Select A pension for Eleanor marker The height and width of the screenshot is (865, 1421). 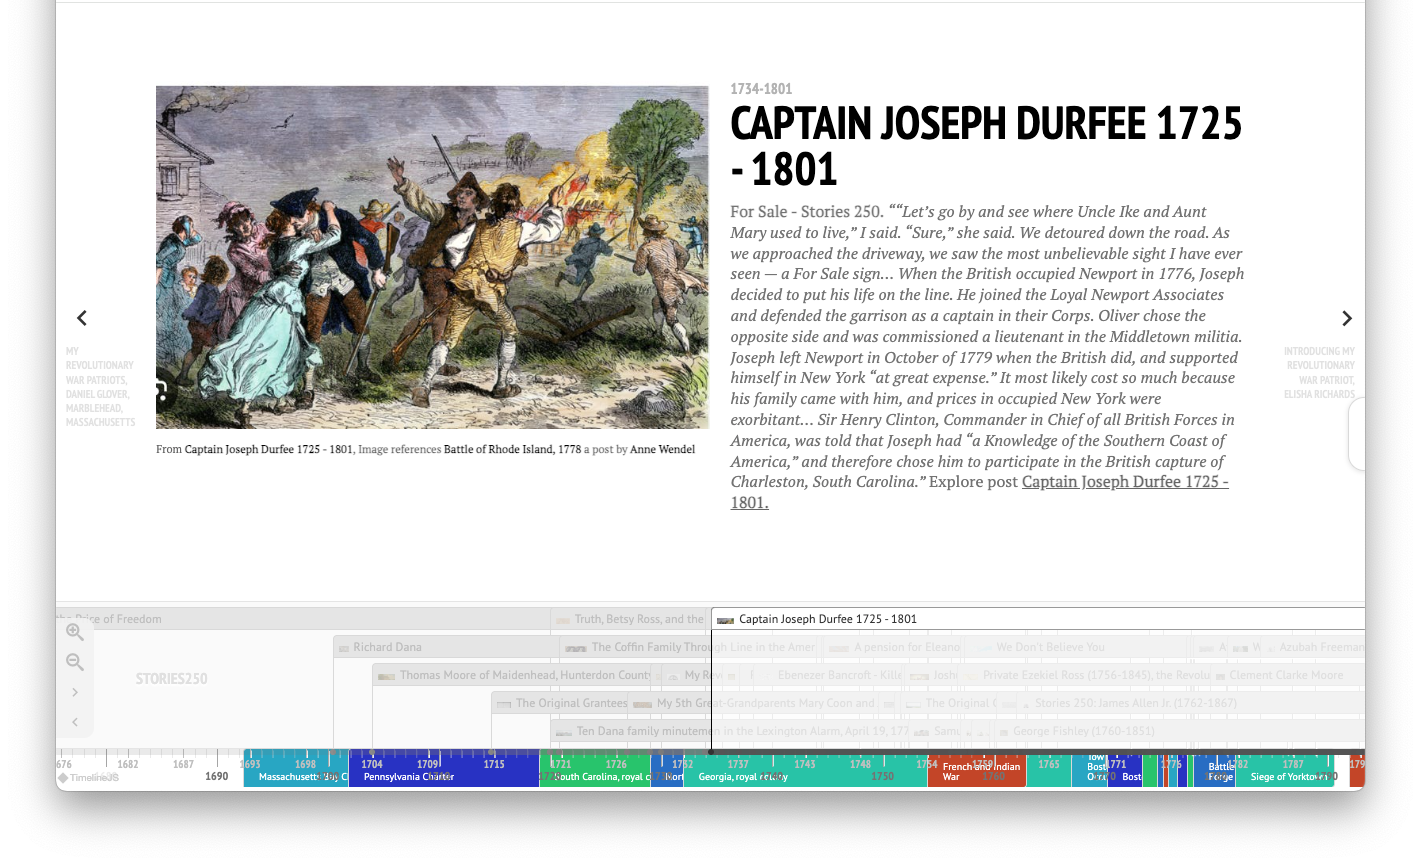click(892, 647)
